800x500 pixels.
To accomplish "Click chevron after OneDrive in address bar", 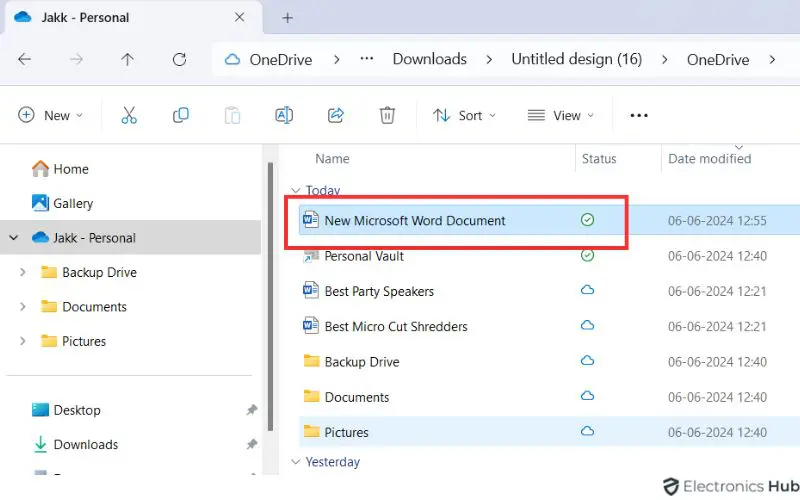I will (x=337, y=60).
